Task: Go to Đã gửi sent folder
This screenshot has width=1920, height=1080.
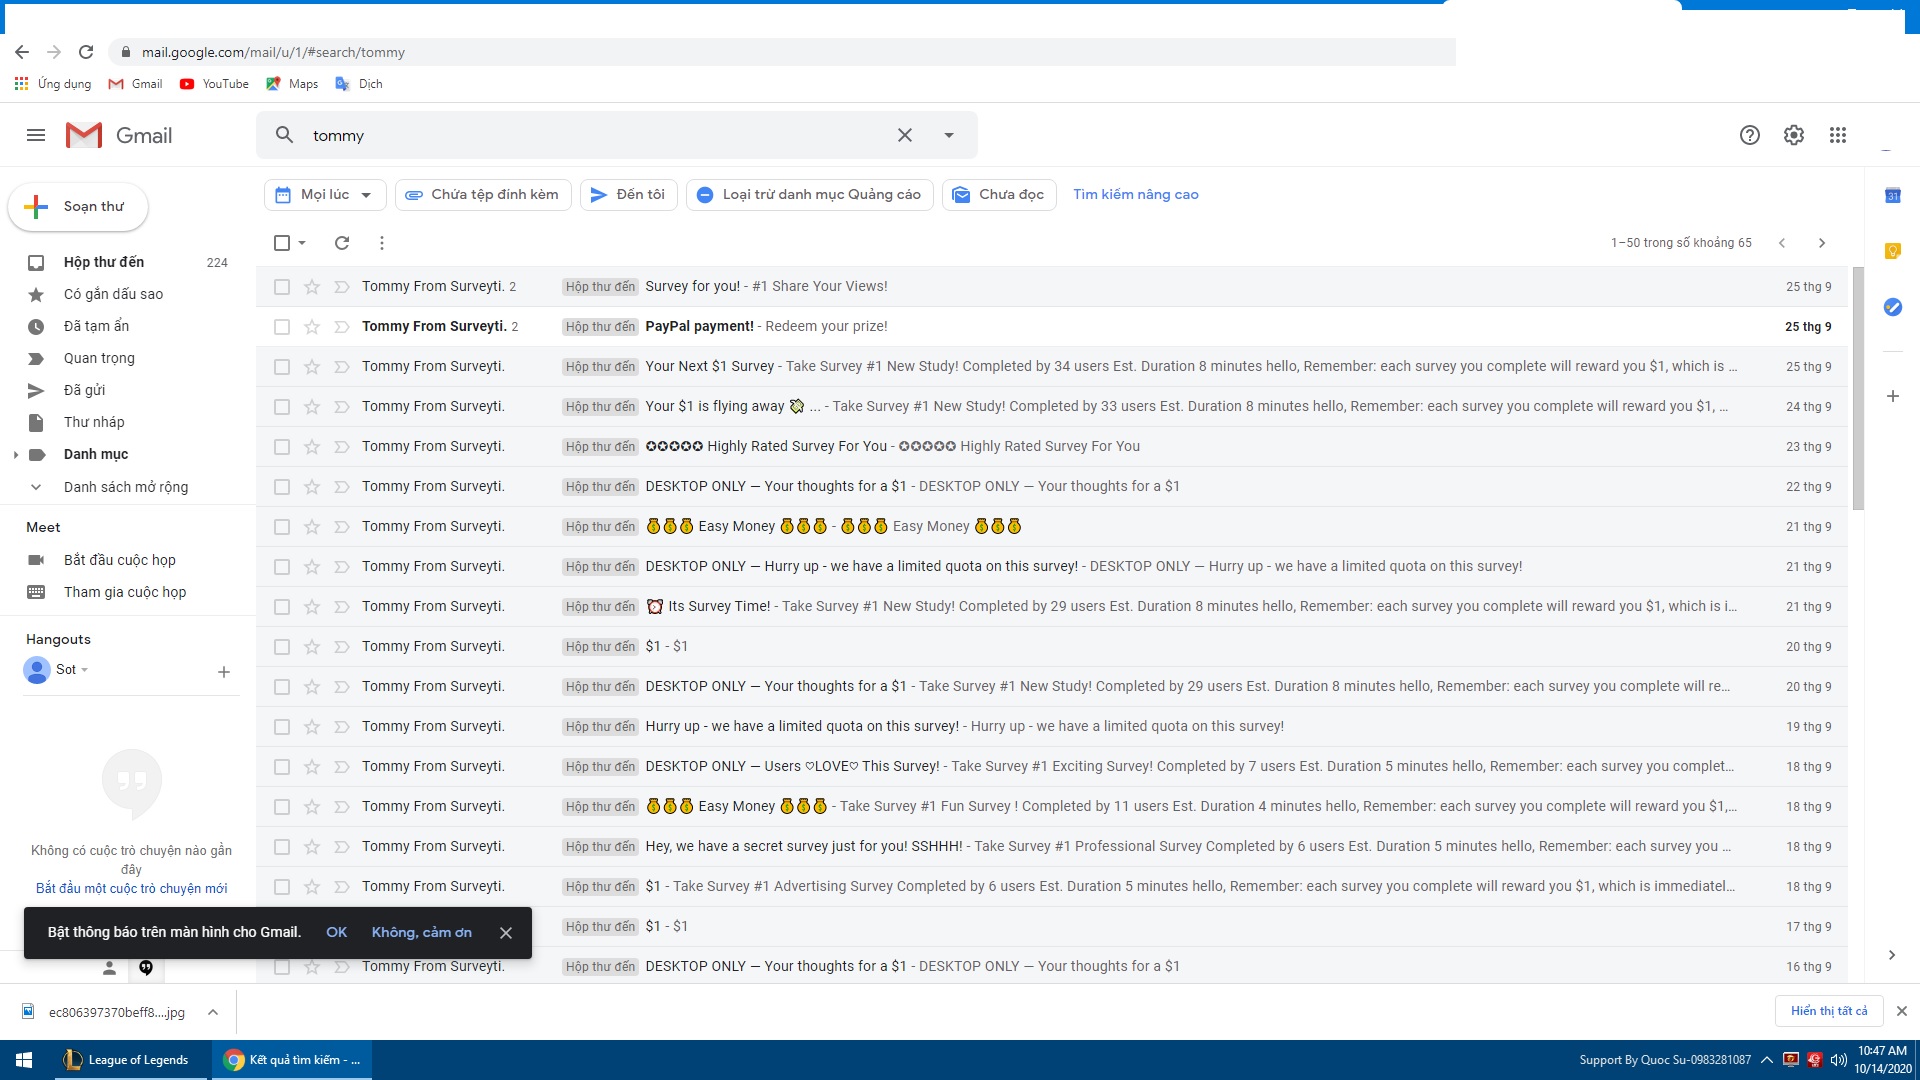Action: coord(84,390)
